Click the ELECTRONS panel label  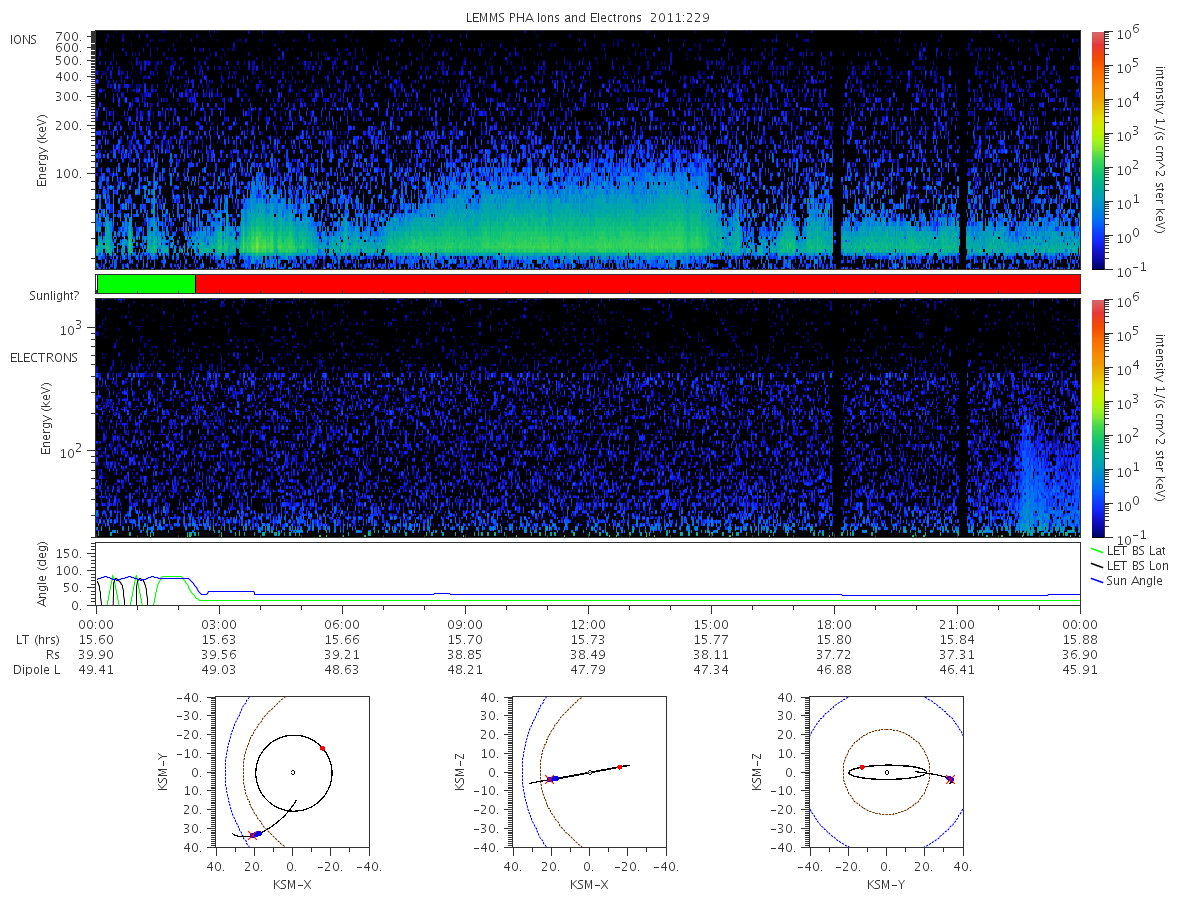point(43,357)
